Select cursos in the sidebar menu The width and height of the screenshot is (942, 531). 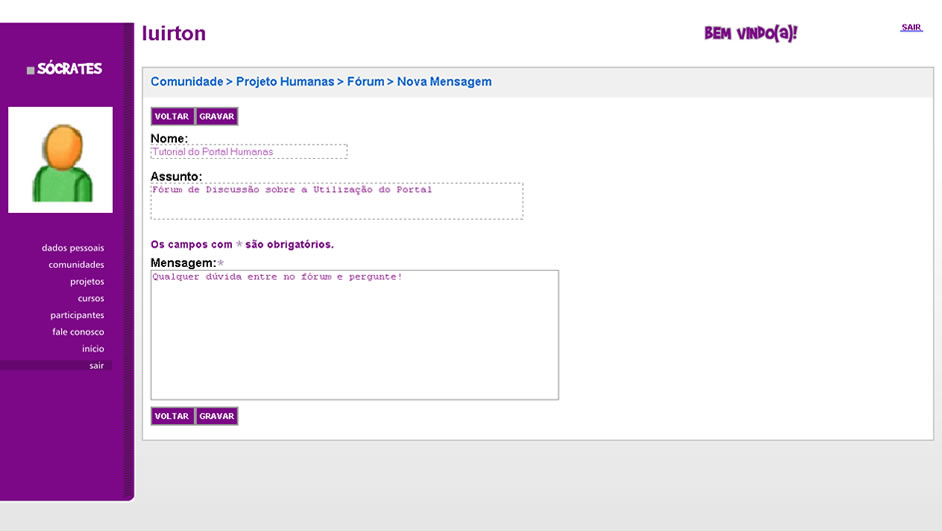coord(91,299)
